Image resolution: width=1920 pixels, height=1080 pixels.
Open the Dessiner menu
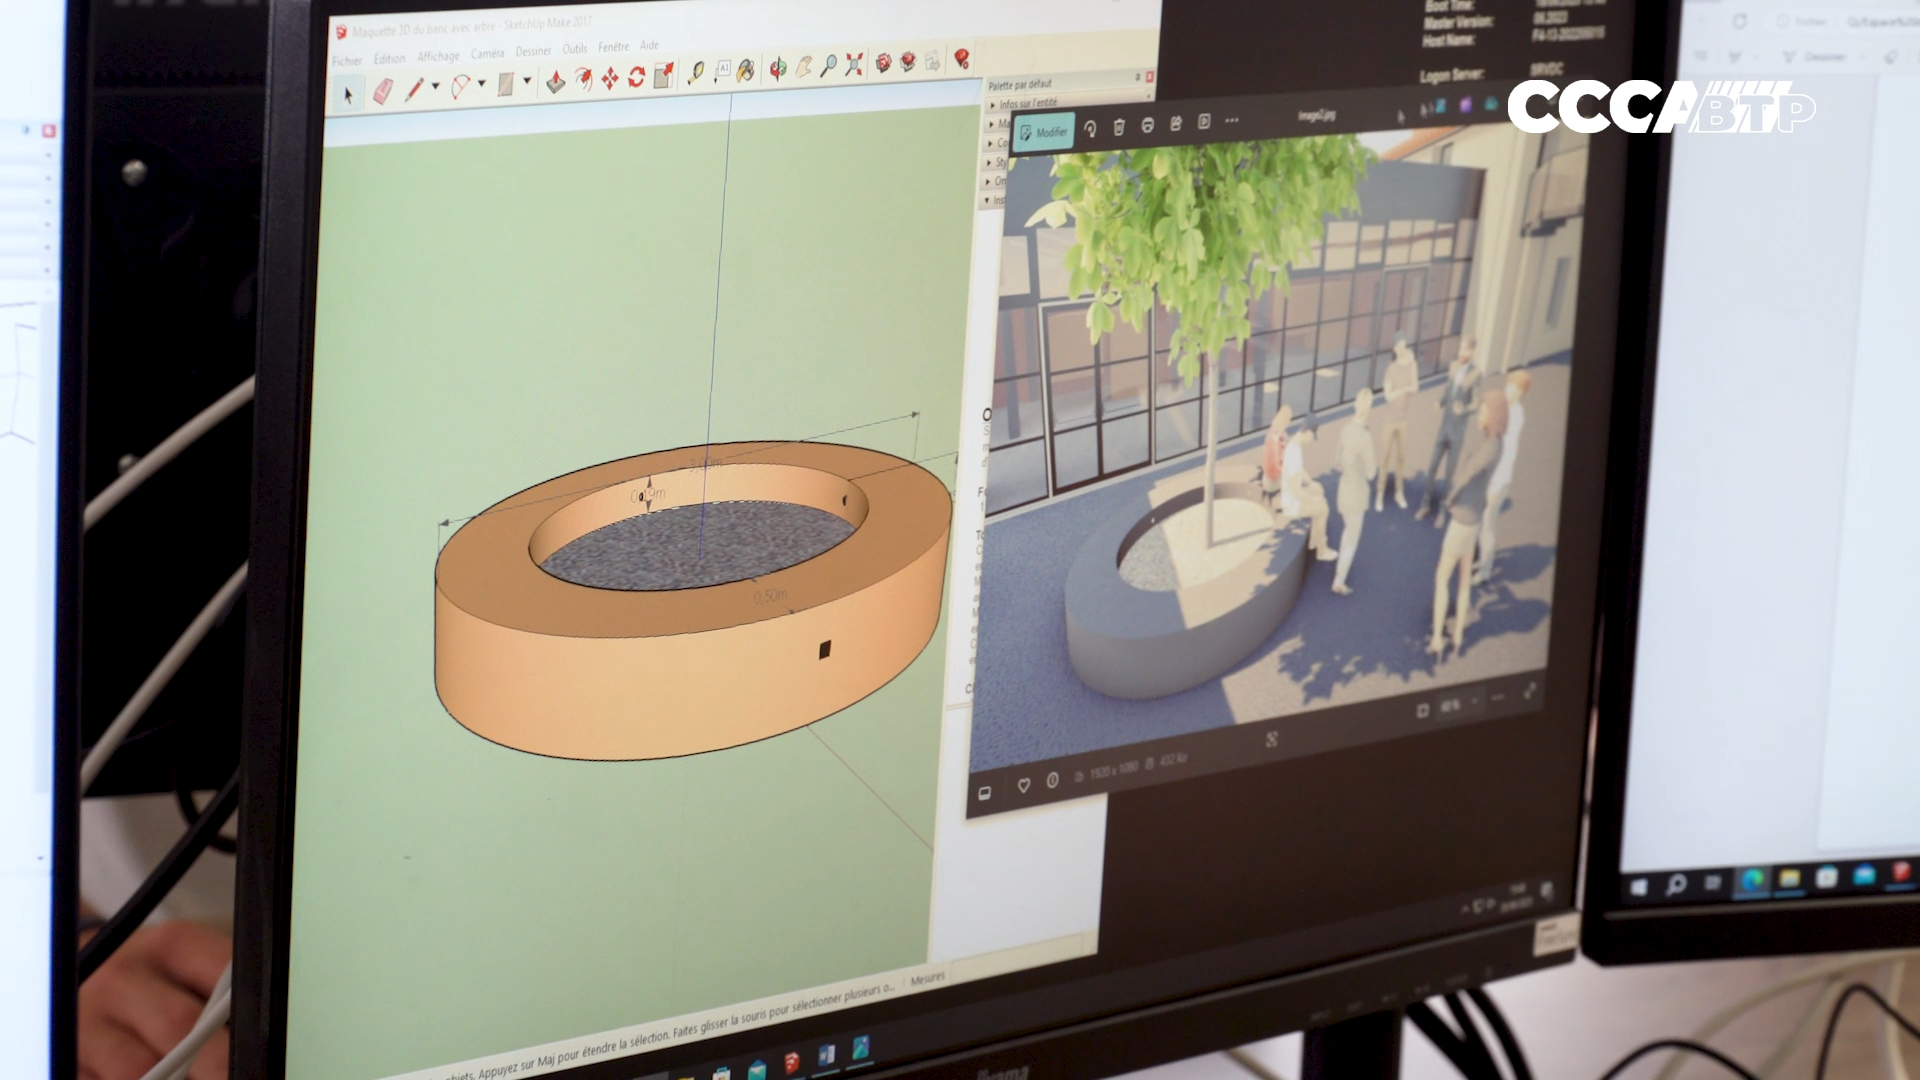coord(533,51)
